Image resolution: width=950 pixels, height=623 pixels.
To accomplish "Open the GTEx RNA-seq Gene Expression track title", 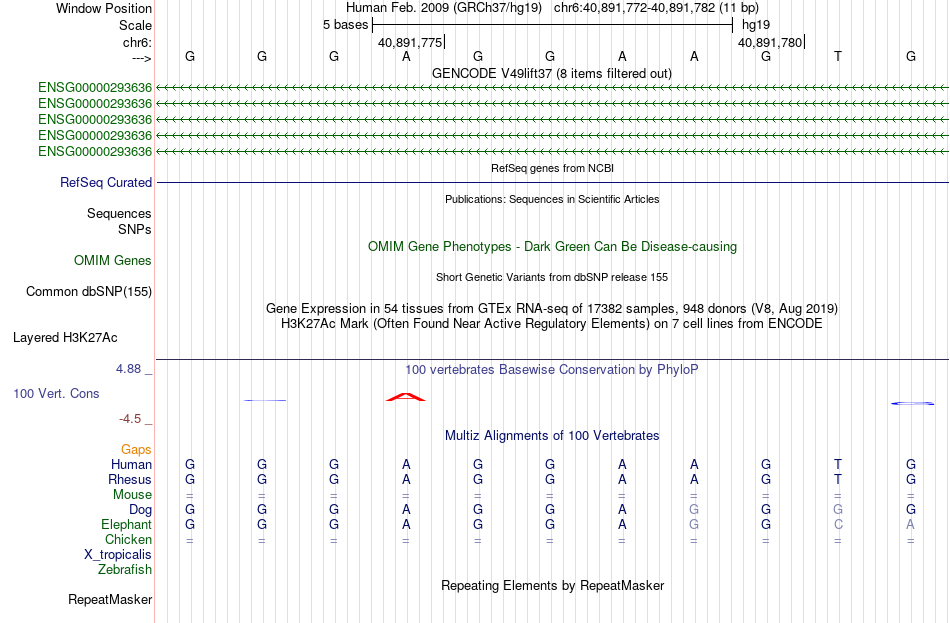I will [x=552, y=308].
